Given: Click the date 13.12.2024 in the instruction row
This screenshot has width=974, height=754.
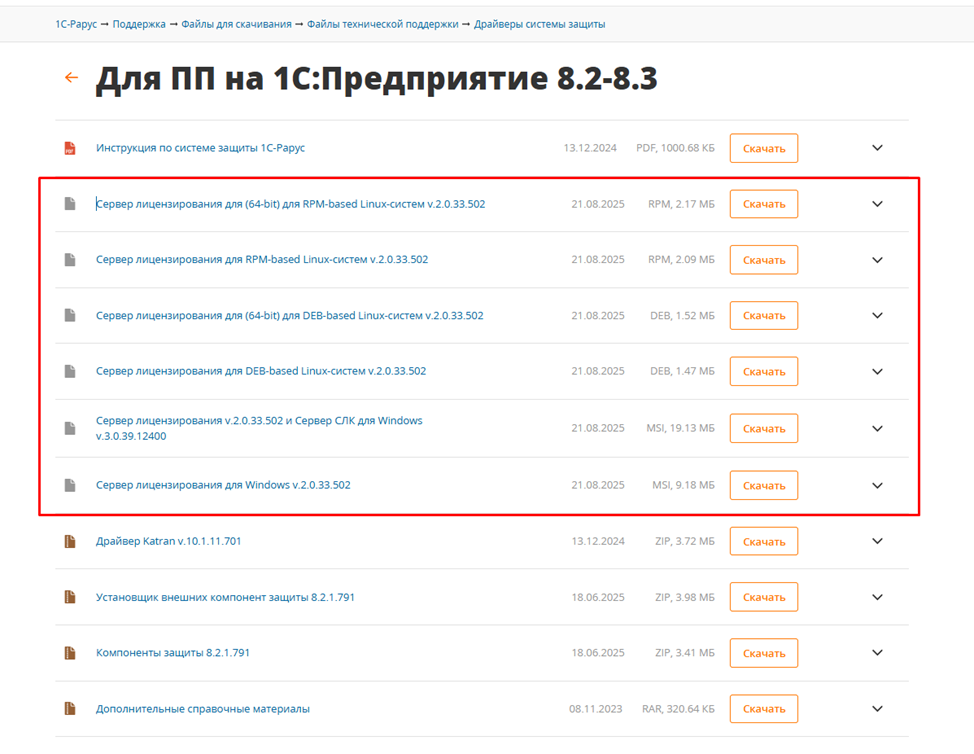Looking at the screenshot, I should coord(590,148).
